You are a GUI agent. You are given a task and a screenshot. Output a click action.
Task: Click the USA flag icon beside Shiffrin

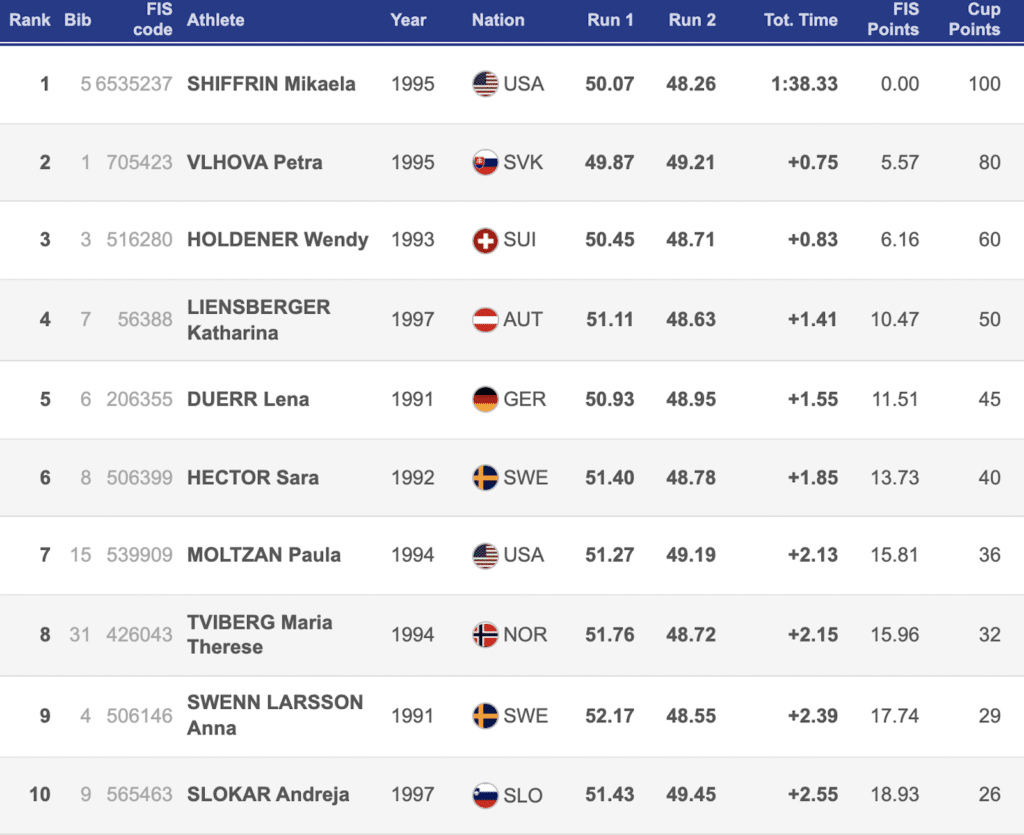pyautogui.click(x=485, y=84)
